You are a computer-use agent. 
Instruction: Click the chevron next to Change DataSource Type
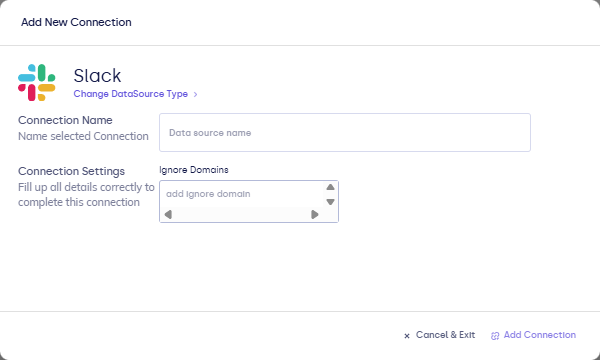point(195,94)
